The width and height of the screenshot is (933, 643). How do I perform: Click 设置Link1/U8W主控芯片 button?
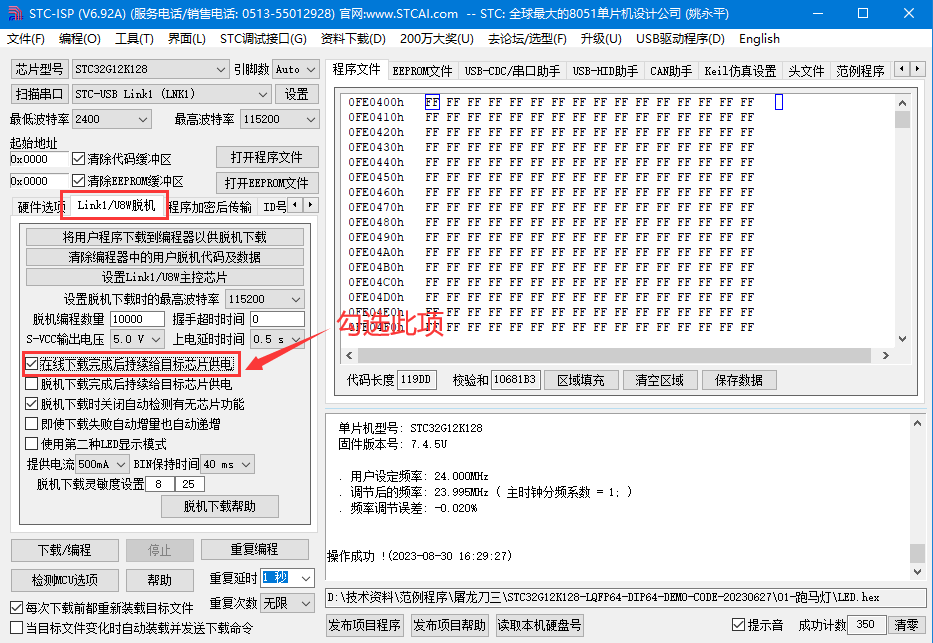[x=165, y=277]
